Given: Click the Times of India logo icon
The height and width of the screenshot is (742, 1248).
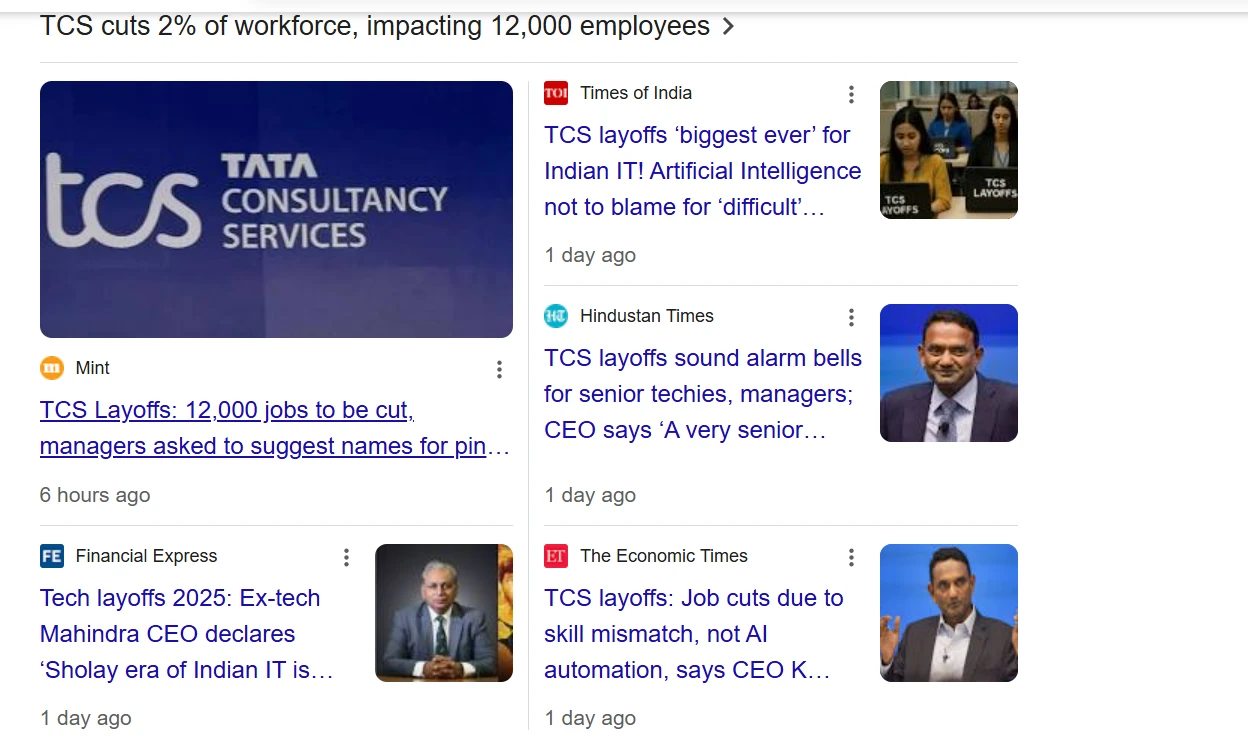Looking at the screenshot, I should 556,93.
